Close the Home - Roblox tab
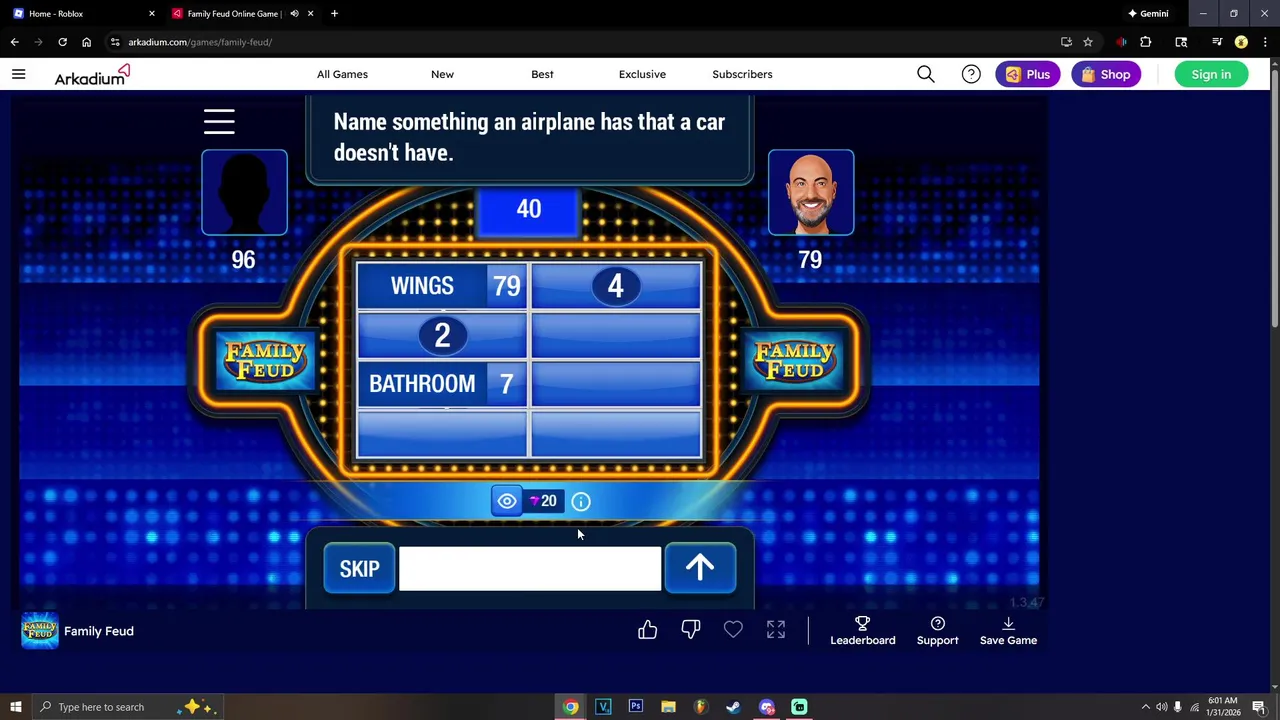The width and height of the screenshot is (1280, 720). click(x=152, y=14)
